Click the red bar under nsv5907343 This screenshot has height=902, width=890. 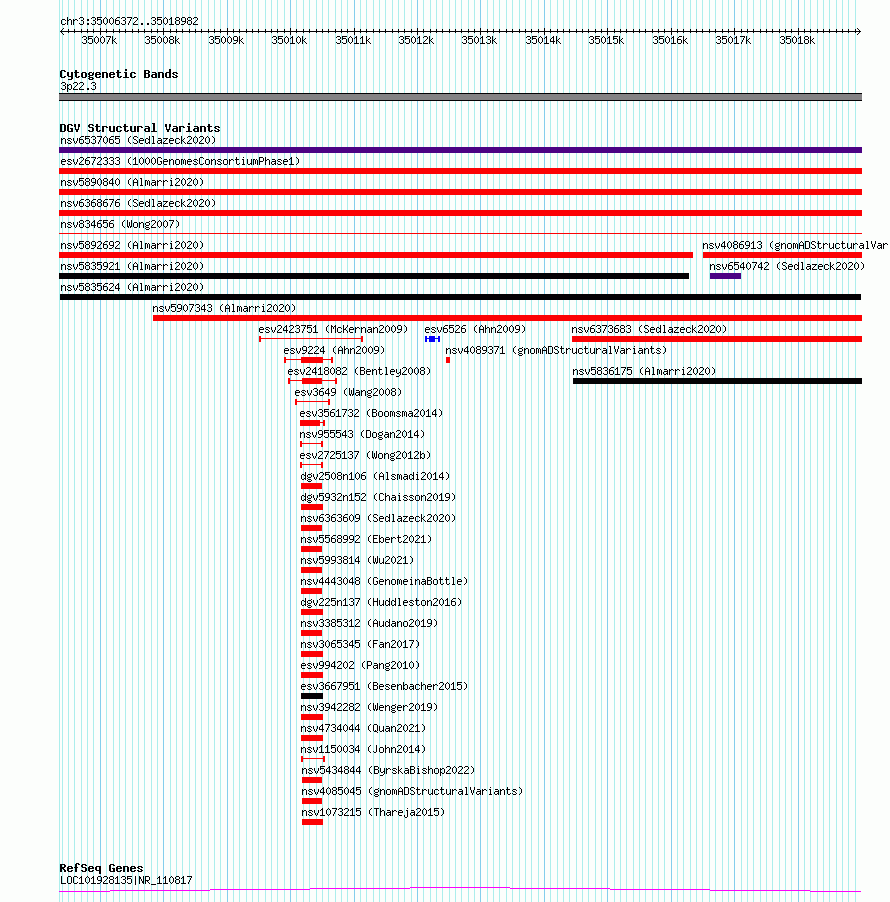click(x=507, y=318)
